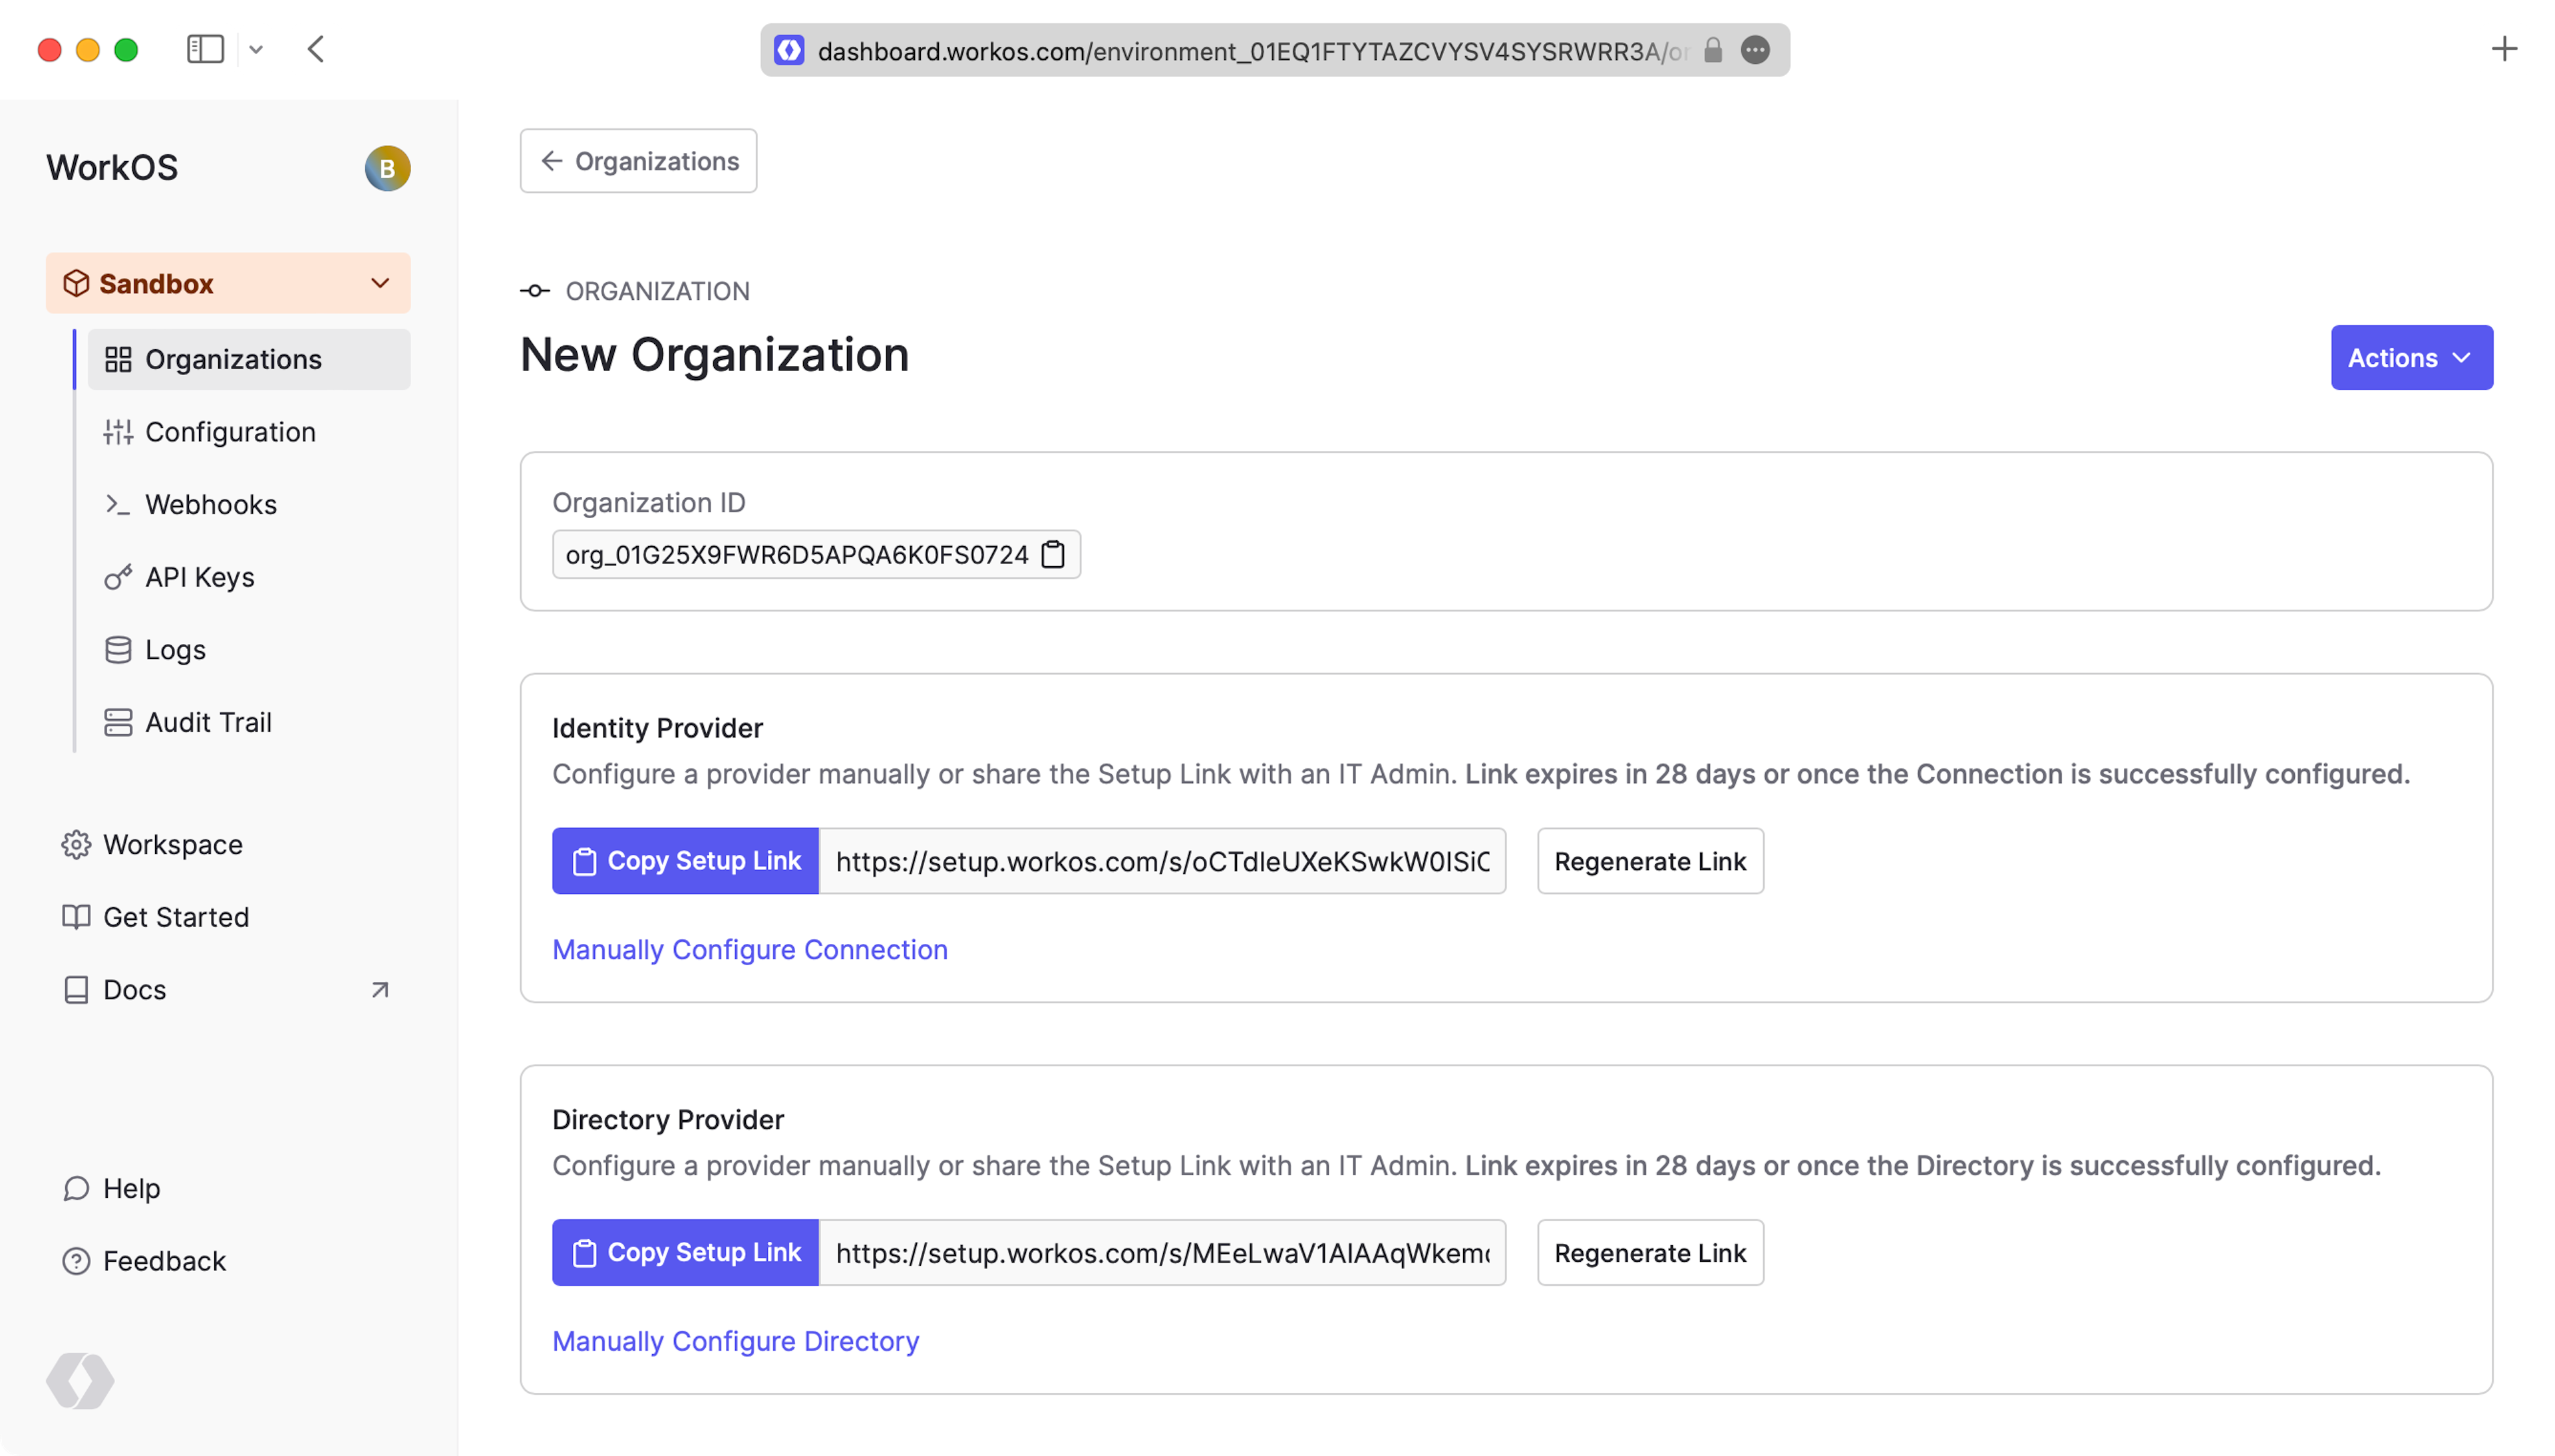This screenshot has width=2555, height=1456.
Task: Go to Webhooks section
Action: 210,505
